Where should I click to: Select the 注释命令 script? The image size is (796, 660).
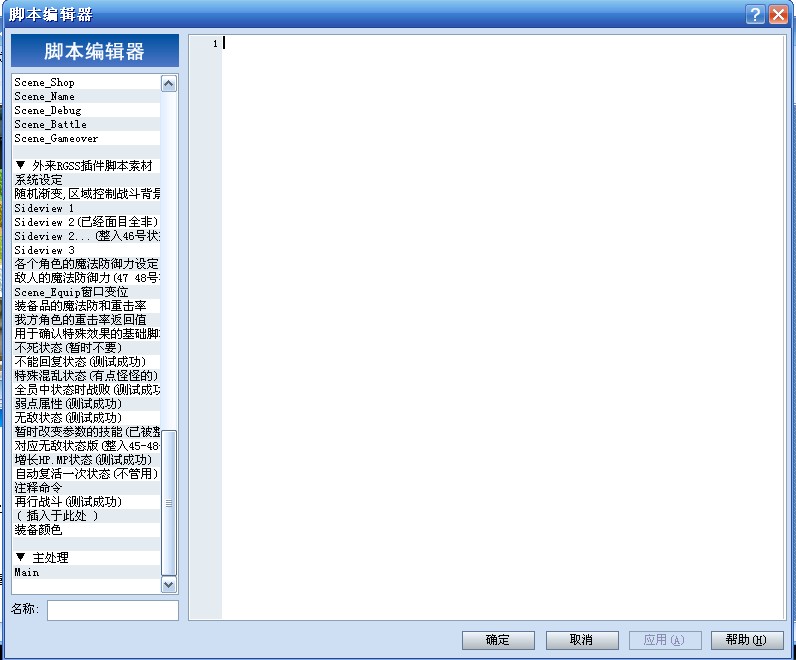[86, 488]
